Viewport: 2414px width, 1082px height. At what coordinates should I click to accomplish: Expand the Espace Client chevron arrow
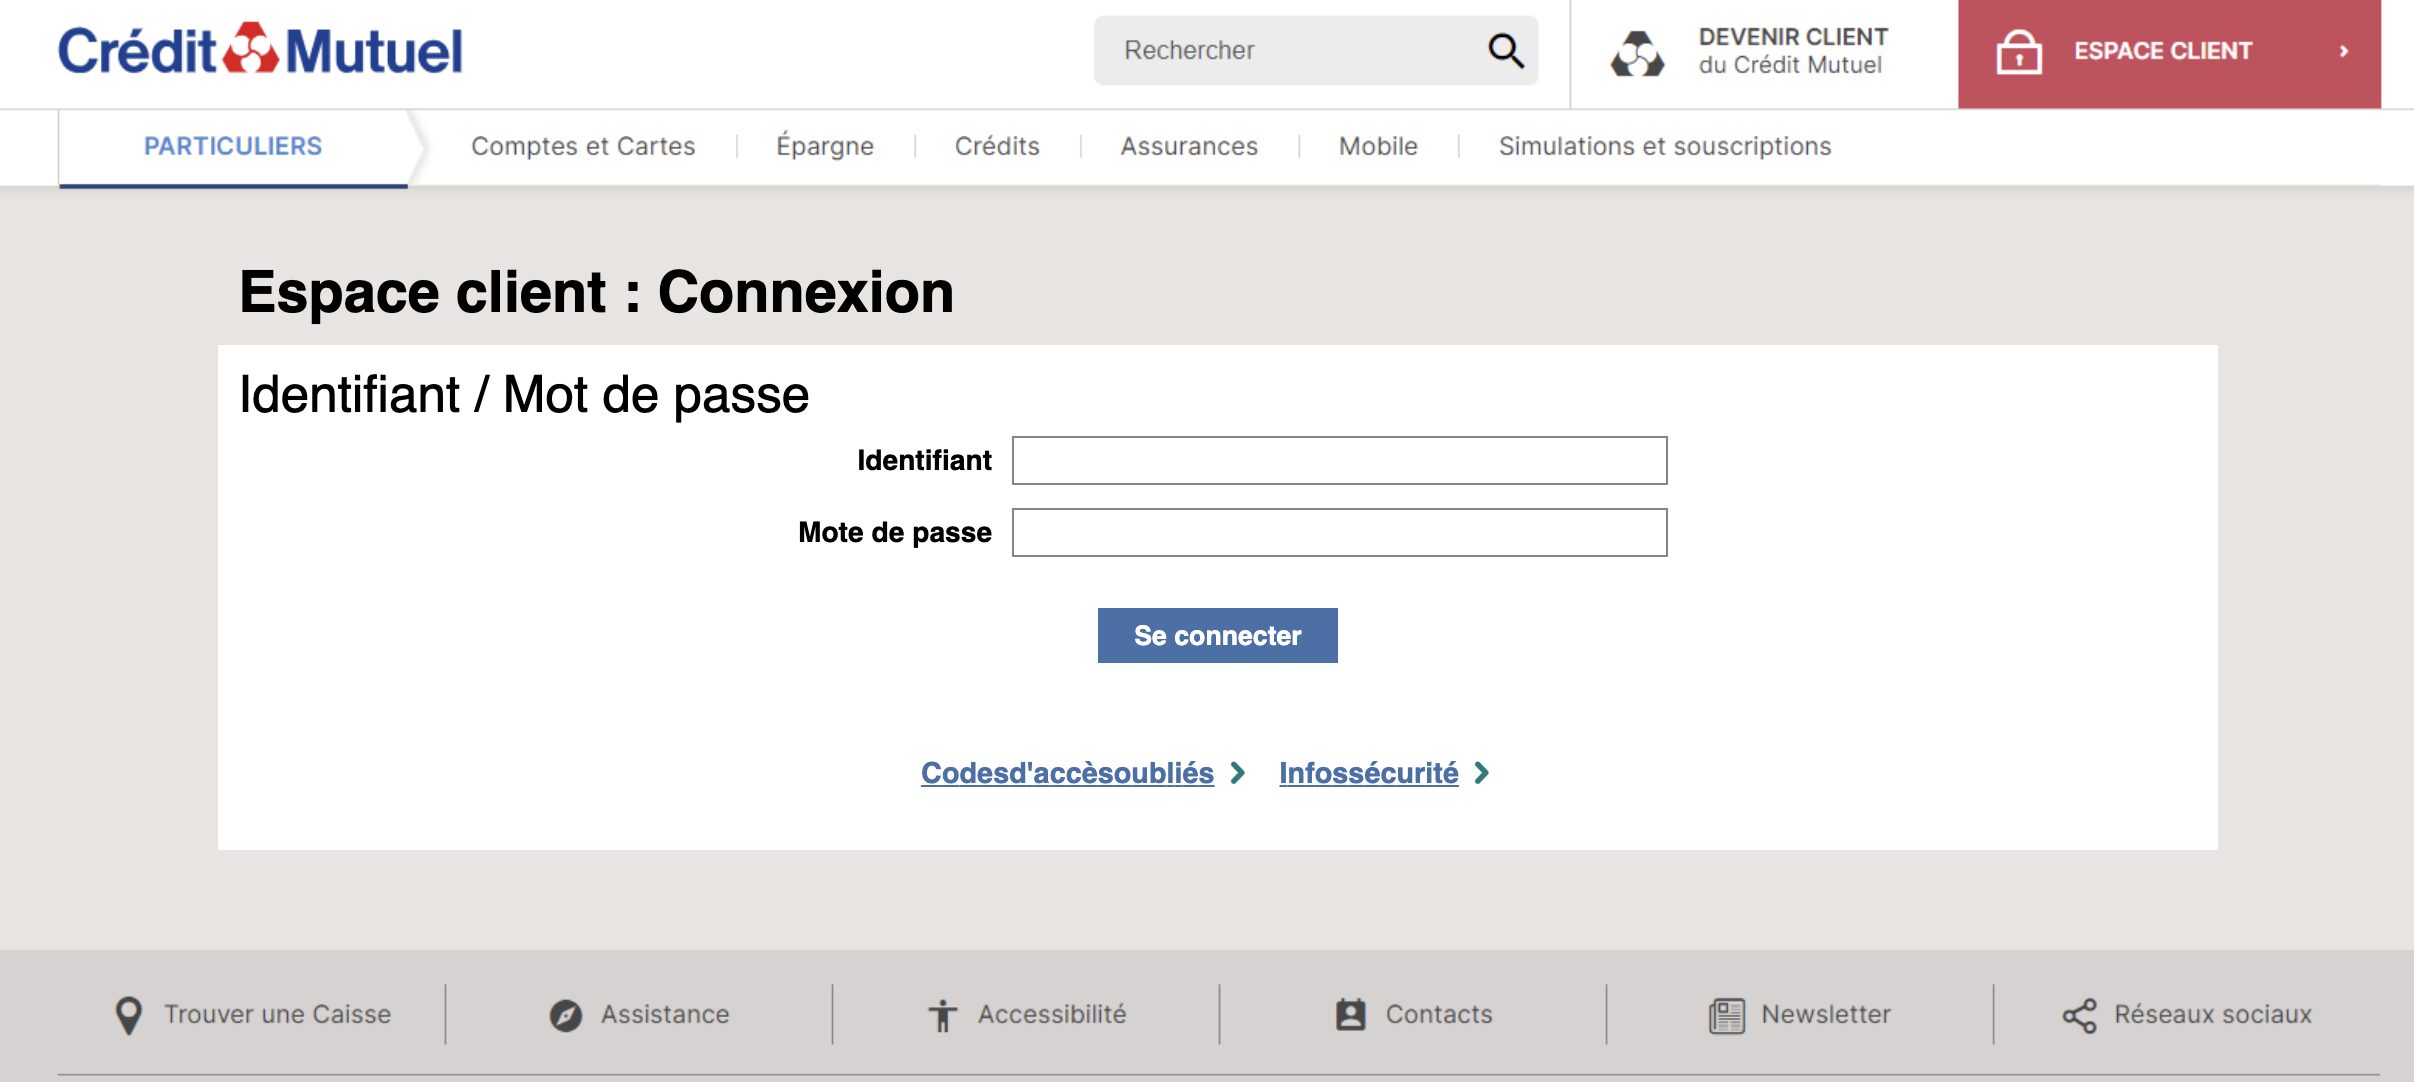tap(2343, 51)
